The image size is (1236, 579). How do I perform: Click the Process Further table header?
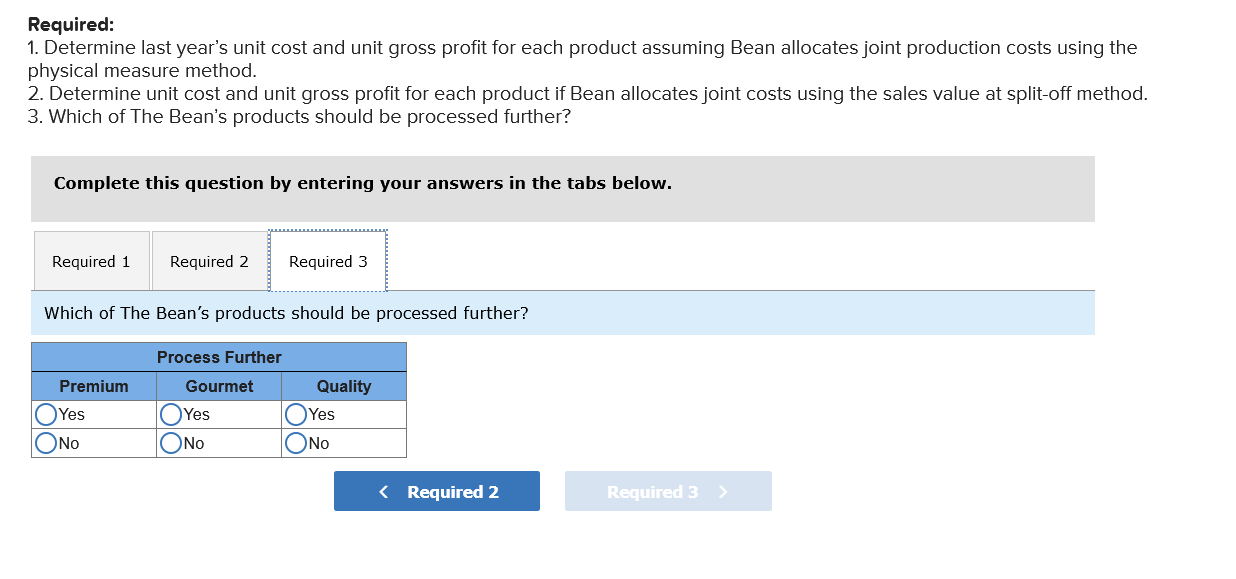(x=219, y=357)
